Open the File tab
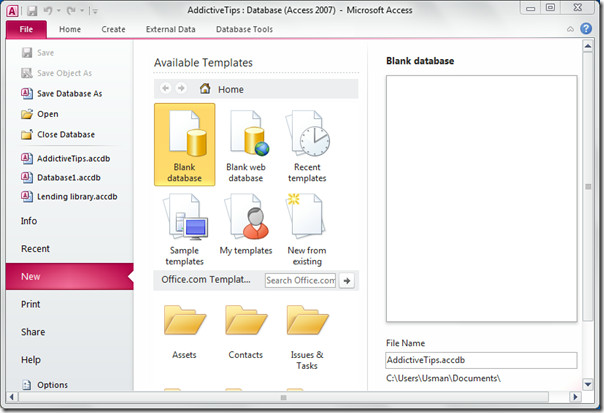This screenshot has height=413, width=604. 26,29
